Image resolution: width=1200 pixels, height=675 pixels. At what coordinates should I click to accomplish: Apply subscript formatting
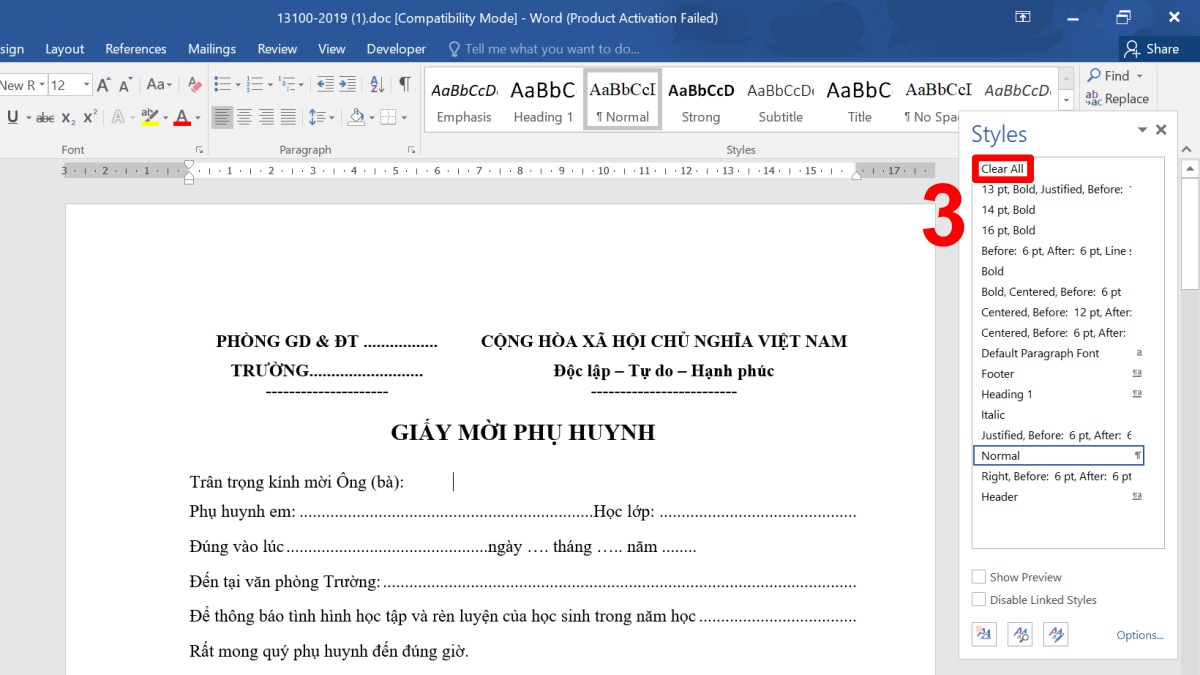point(67,117)
